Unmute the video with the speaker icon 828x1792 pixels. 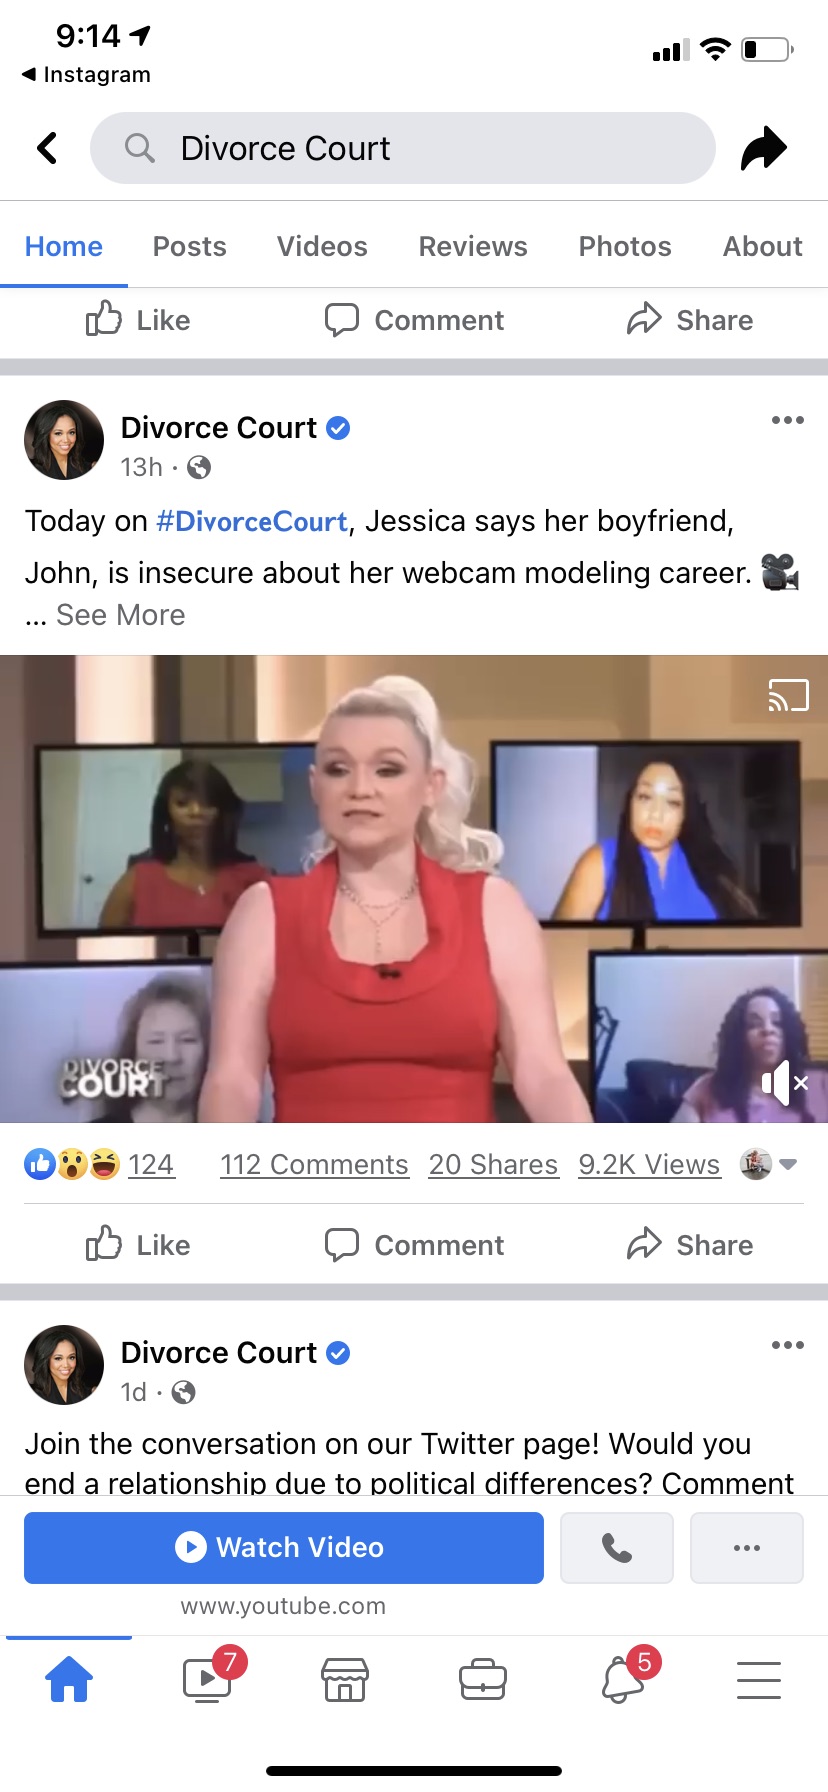pos(785,1082)
